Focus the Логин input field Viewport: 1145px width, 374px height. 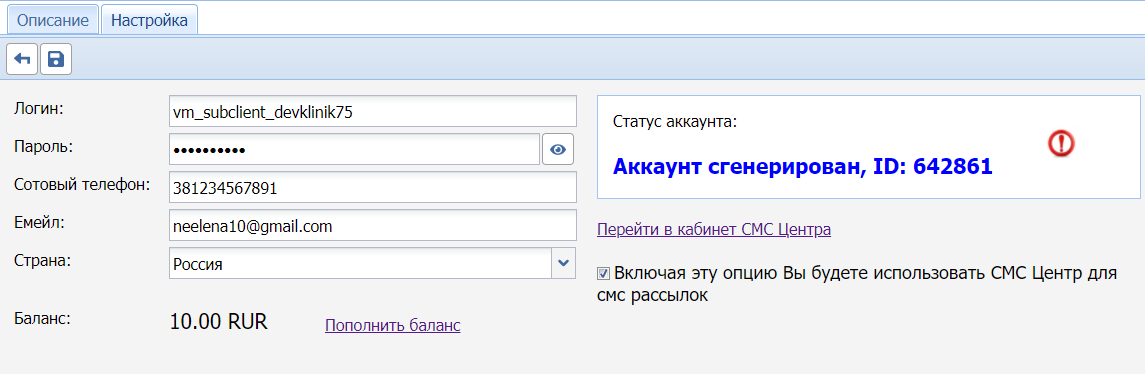pyautogui.click(x=372, y=111)
